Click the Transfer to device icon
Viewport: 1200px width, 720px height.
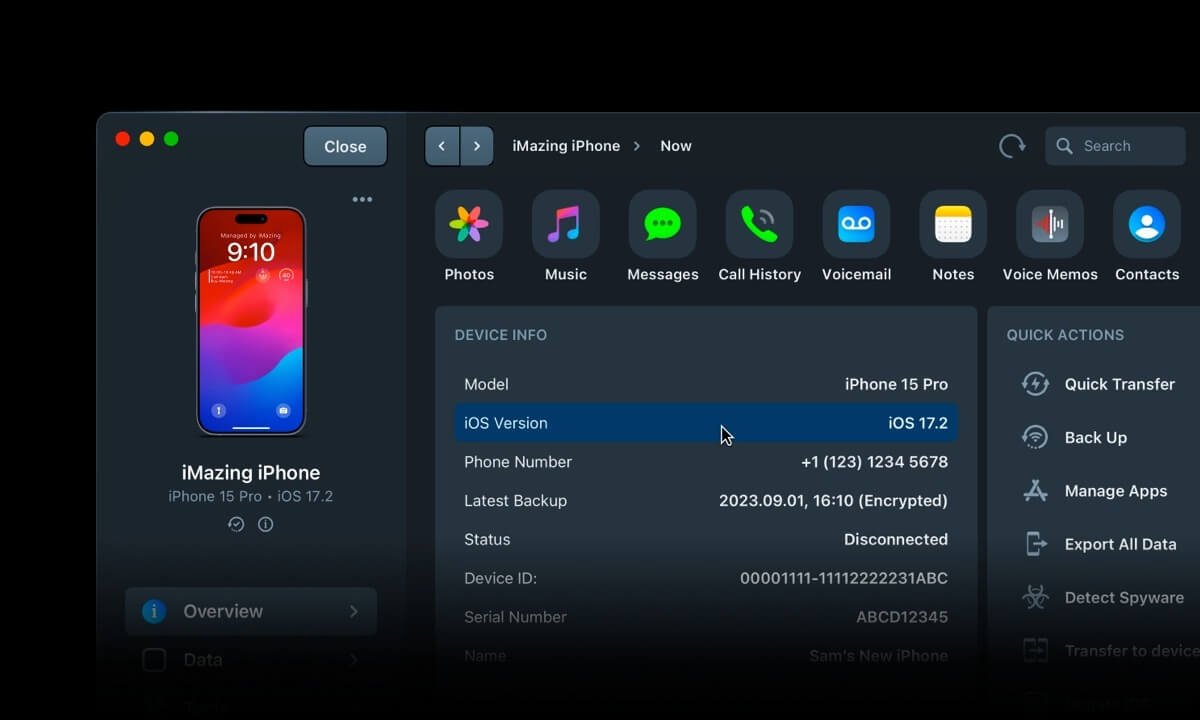(x=1035, y=650)
